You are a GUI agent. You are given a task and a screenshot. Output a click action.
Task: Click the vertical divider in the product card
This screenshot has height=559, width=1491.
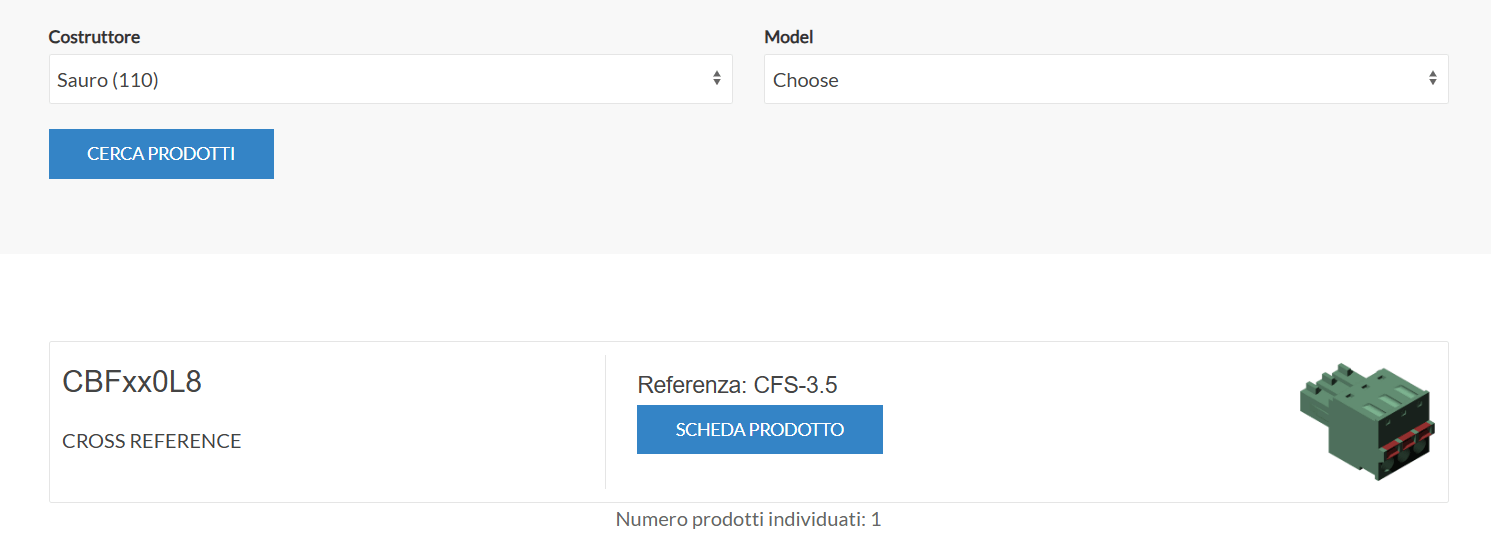coord(606,421)
